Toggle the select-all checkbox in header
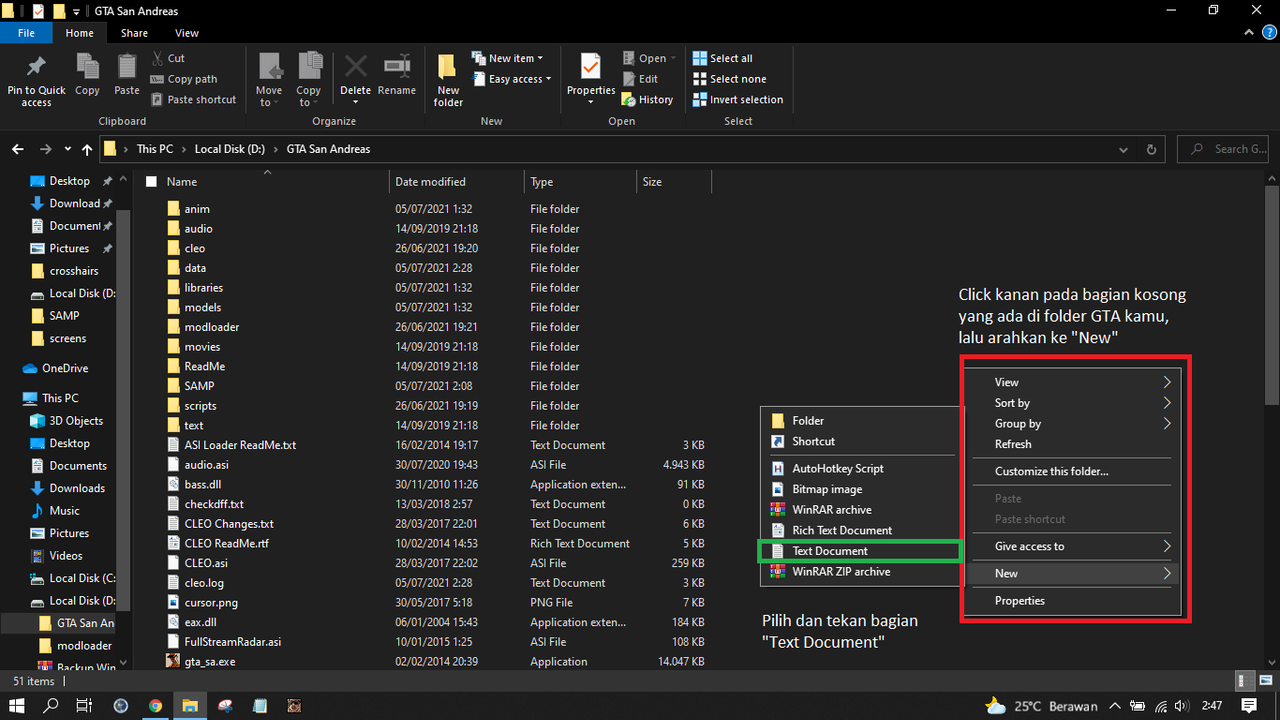 coord(152,182)
